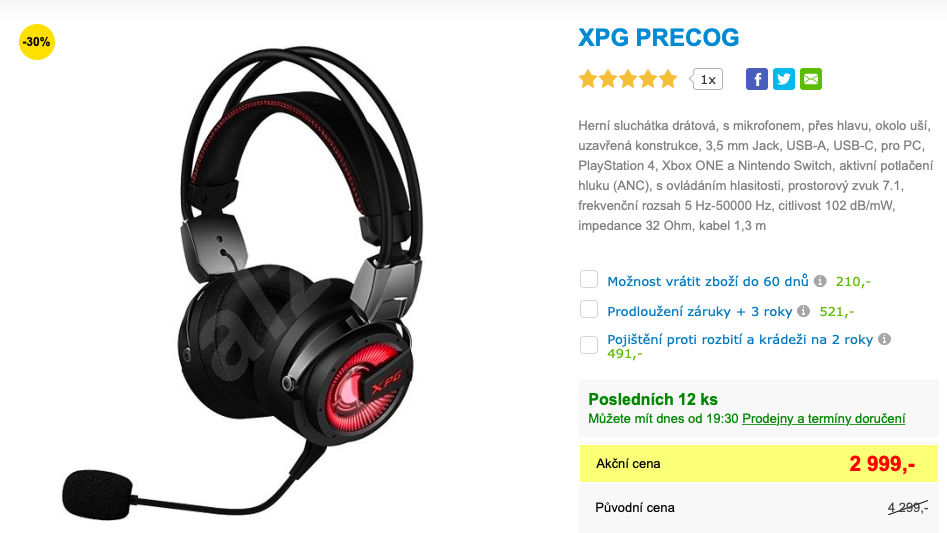Click the five-star rating
The height and width of the screenshot is (533, 947).
pyautogui.click(x=628, y=79)
